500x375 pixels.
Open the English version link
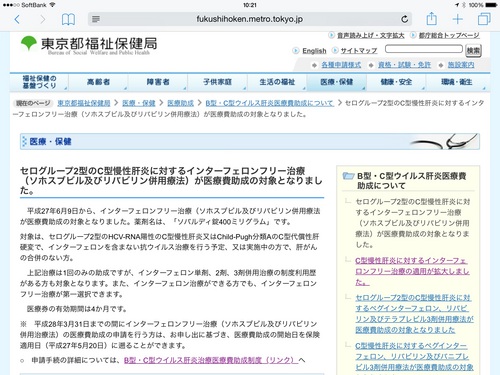pyautogui.click(x=314, y=51)
